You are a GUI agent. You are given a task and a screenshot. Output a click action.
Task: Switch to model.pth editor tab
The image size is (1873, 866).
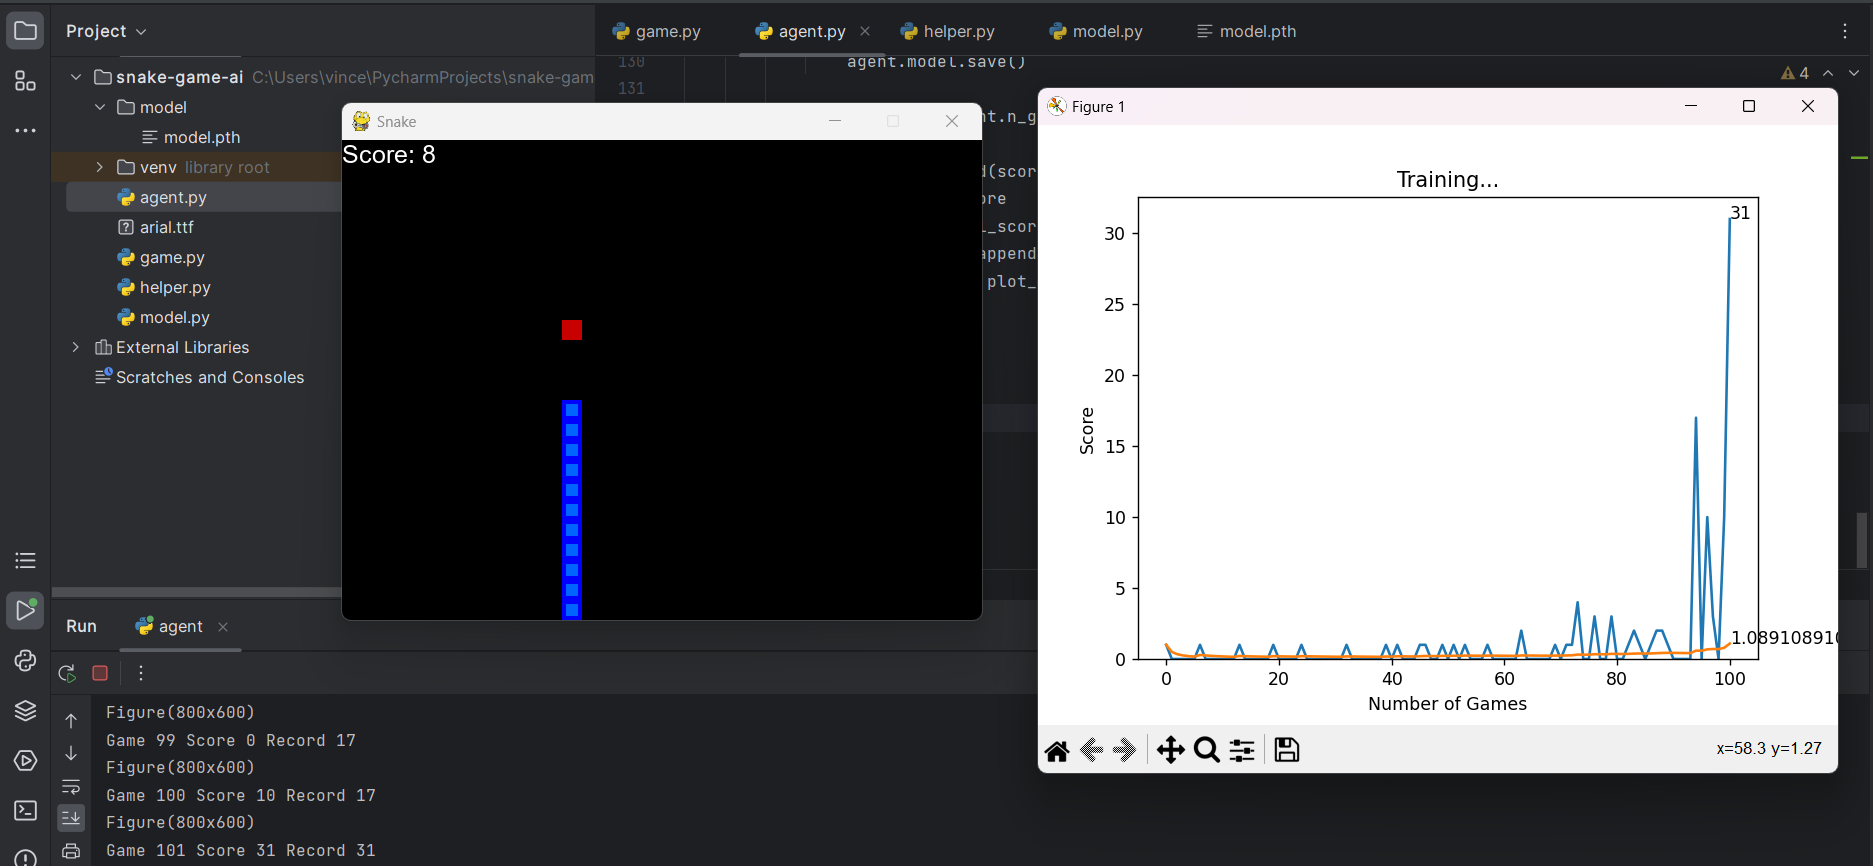coord(1246,31)
